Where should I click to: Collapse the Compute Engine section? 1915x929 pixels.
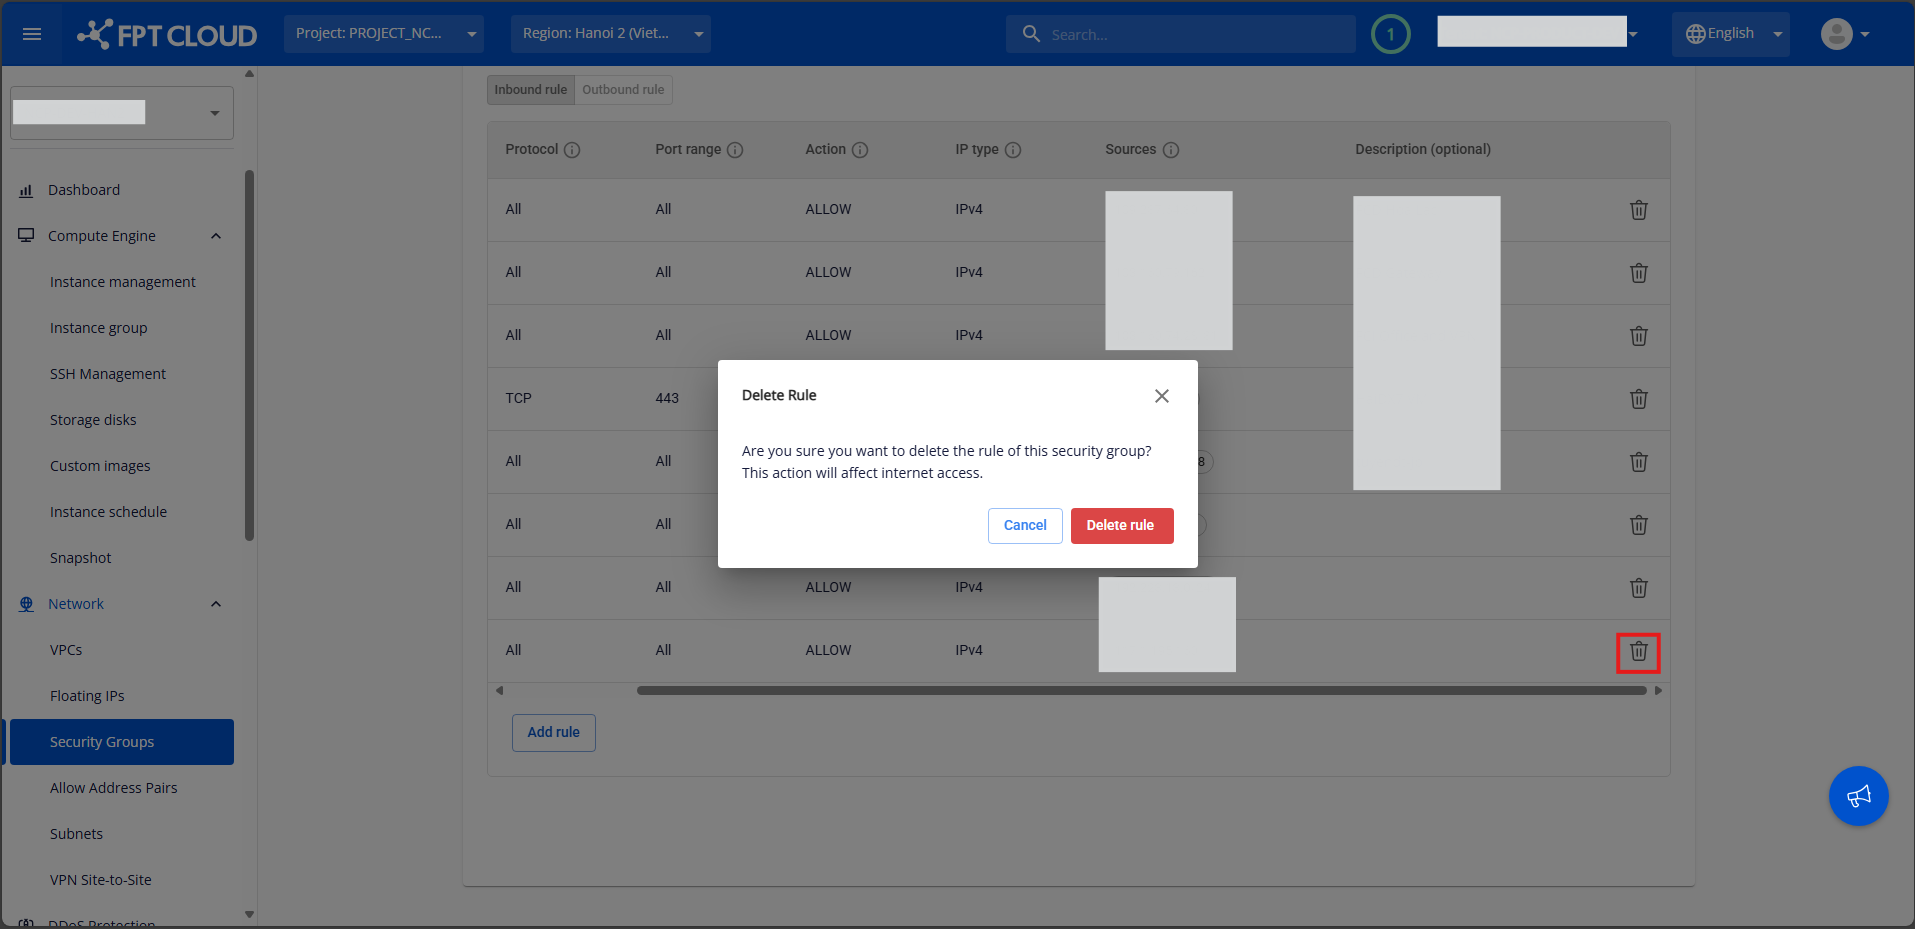(215, 236)
